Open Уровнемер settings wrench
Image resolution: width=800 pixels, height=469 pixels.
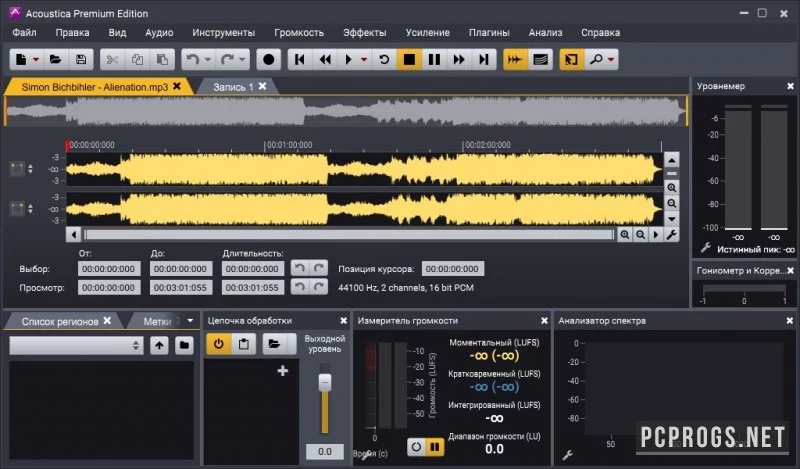coord(705,248)
